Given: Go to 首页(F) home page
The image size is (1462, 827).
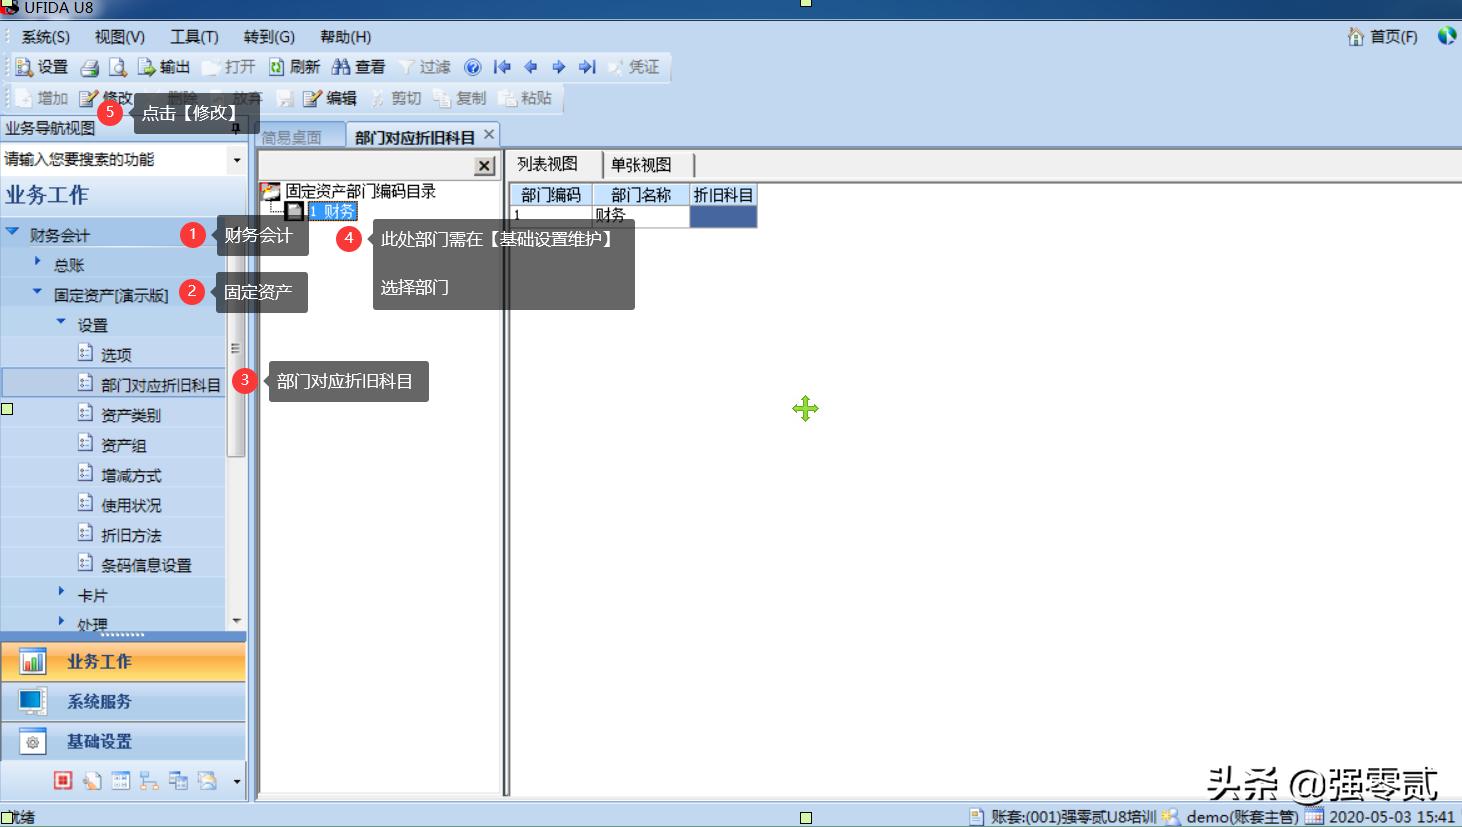Looking at the screenshot, I should [1383, 37].
